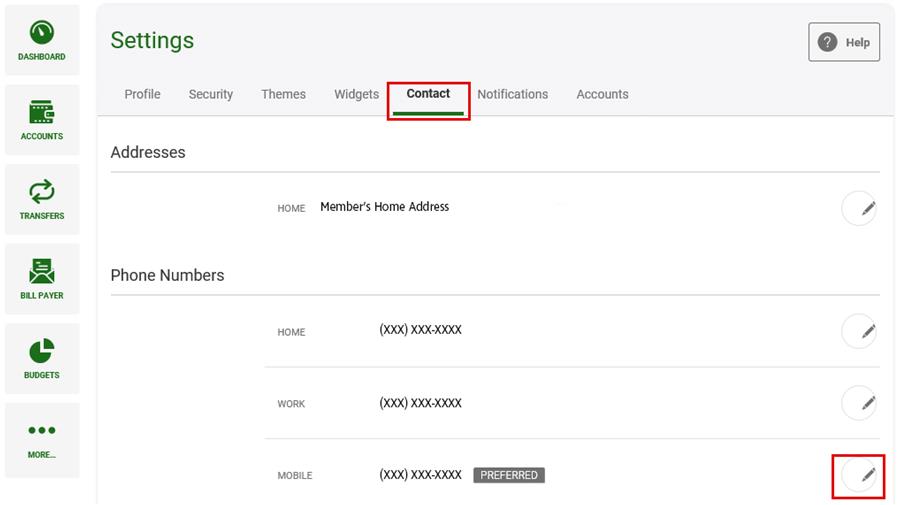Click the Member's Home Address text
The height and width of the screenshot is (505, 900).
(x=384, y=207)
